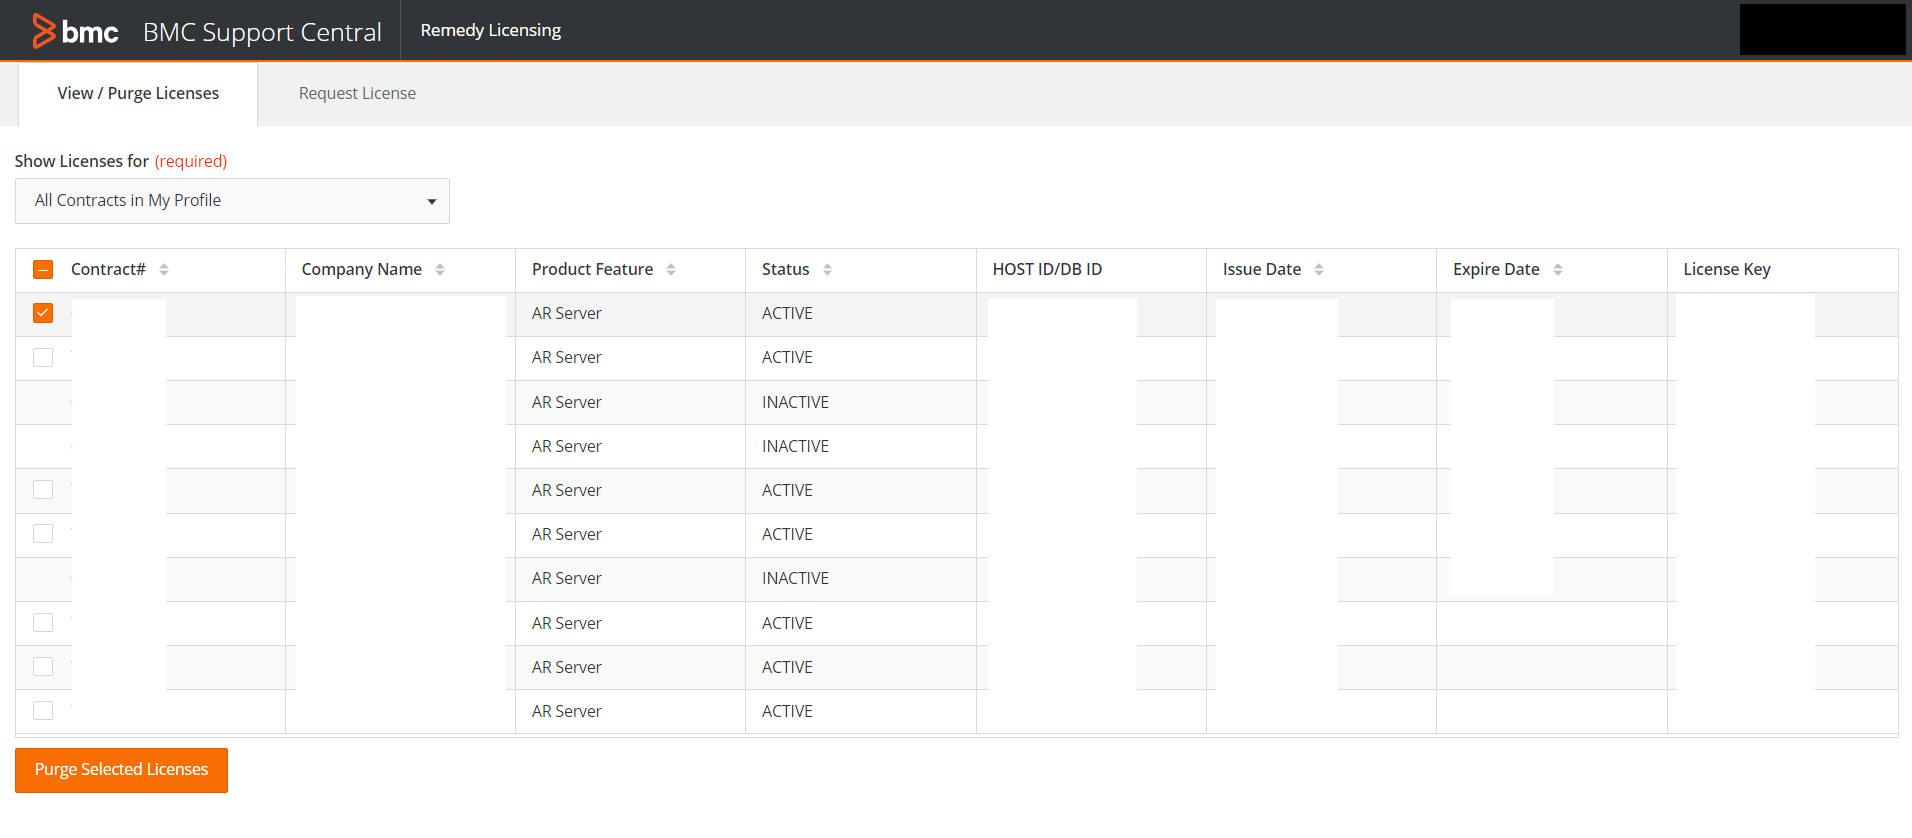Switch to the Request License tab
Image resolution: width=1912 pixels, height=838 pixels.
[357, 94]
